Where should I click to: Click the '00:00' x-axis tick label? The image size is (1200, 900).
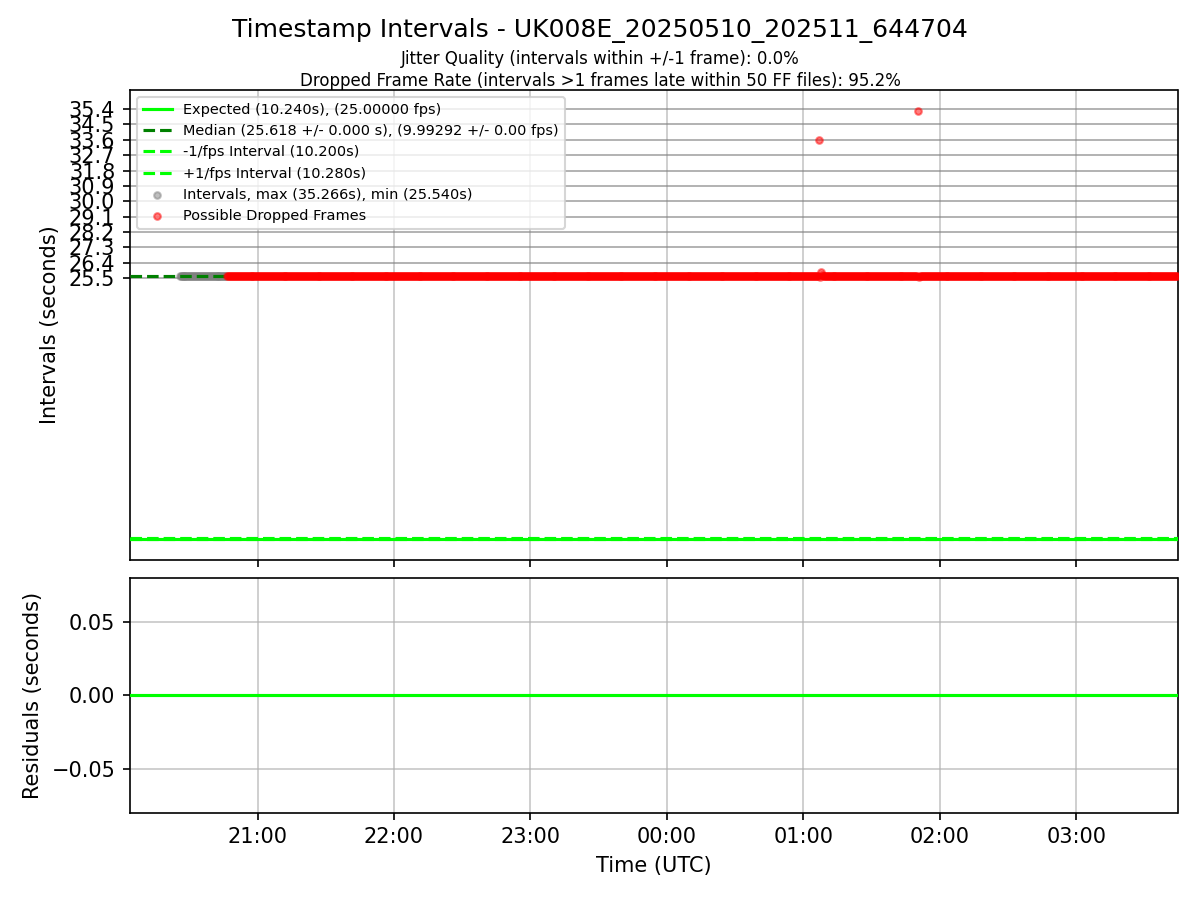point(667,835)
